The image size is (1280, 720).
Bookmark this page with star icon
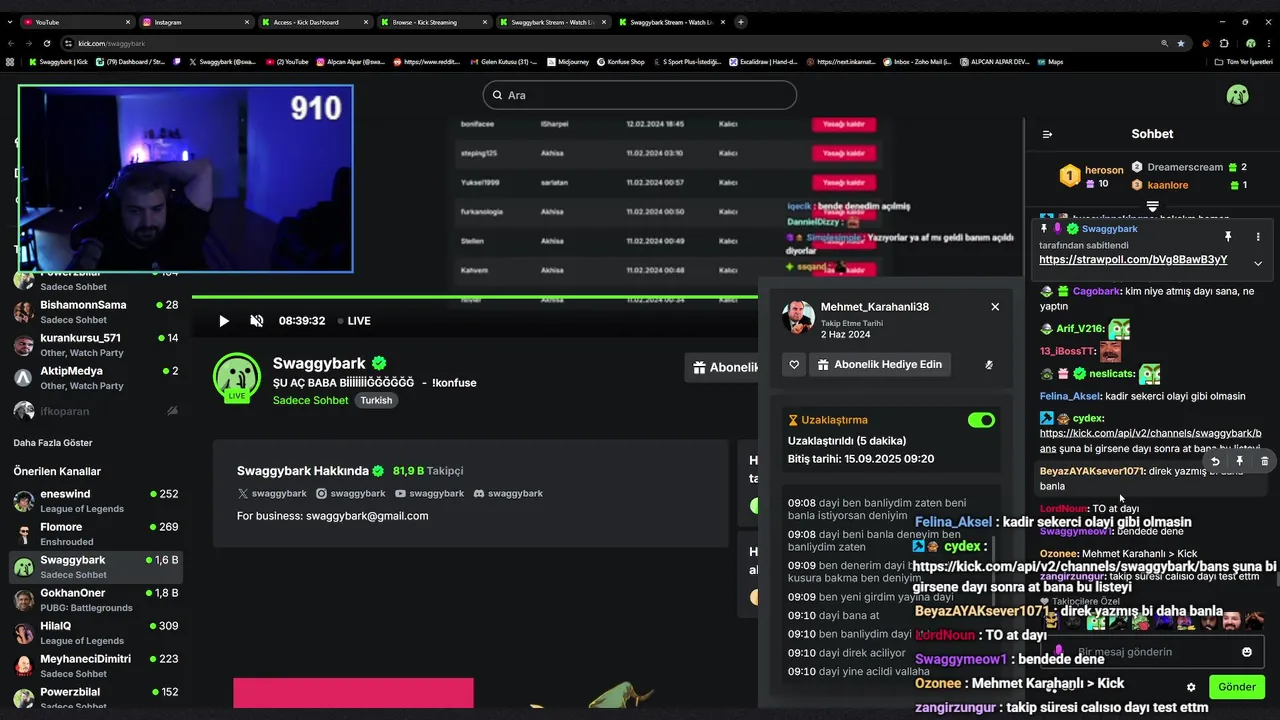[x=1181, y=43]
